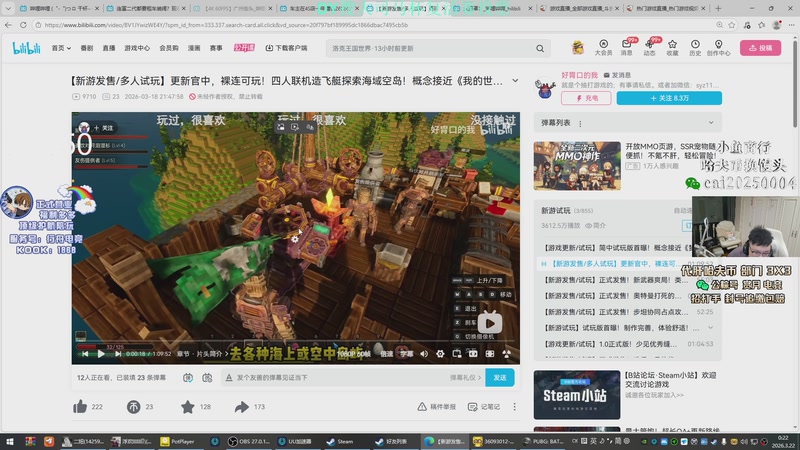Toggle 字幕 subtitles in player

click(x=406, y=354)
